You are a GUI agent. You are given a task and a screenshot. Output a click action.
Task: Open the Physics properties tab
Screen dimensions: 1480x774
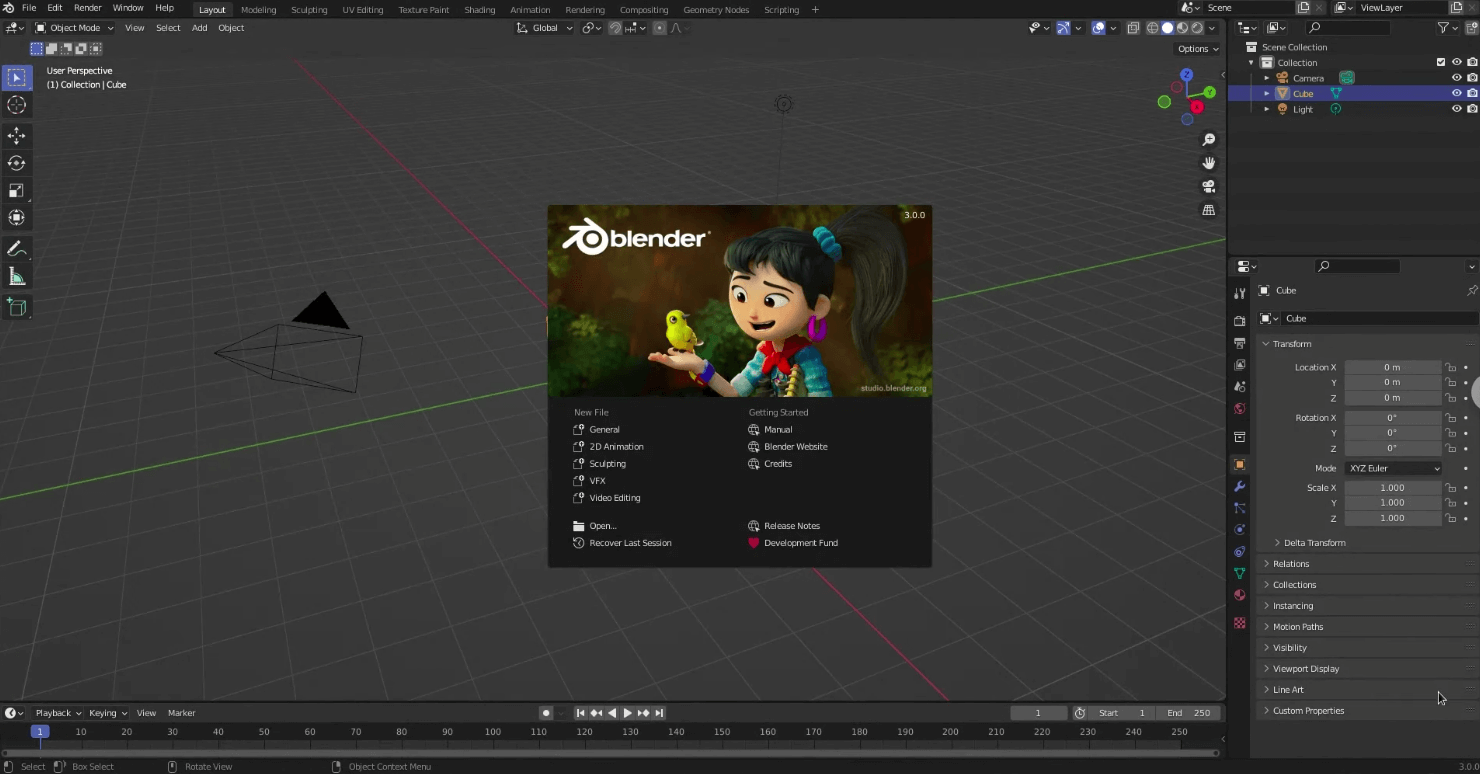coord(1240,529)
